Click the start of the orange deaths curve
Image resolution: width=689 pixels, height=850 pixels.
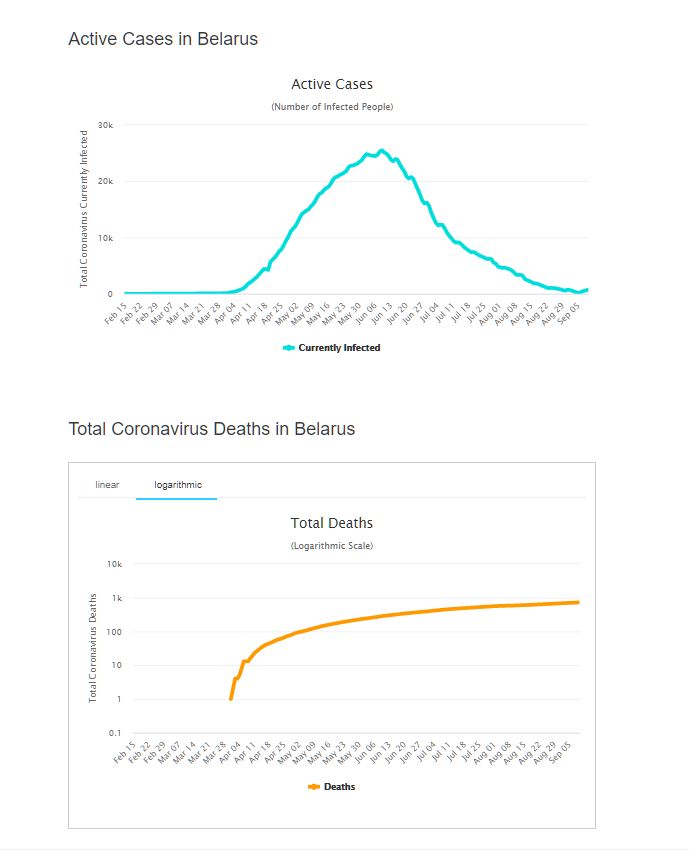pos(231,698)
